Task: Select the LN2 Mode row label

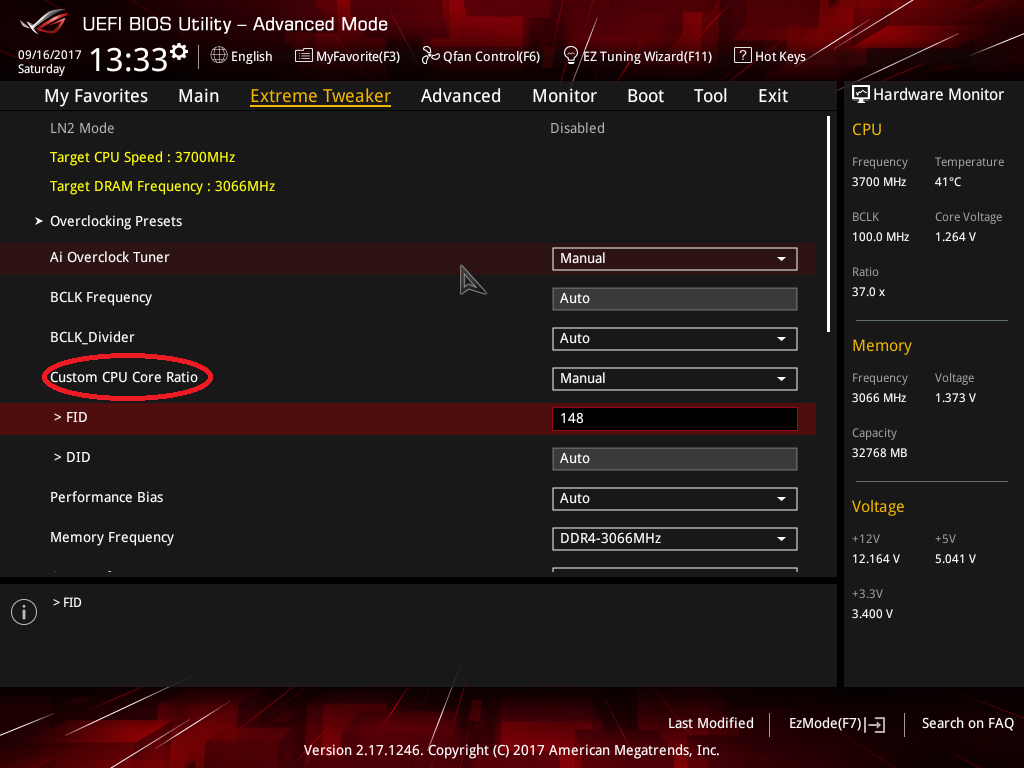Action: point(82,128)
